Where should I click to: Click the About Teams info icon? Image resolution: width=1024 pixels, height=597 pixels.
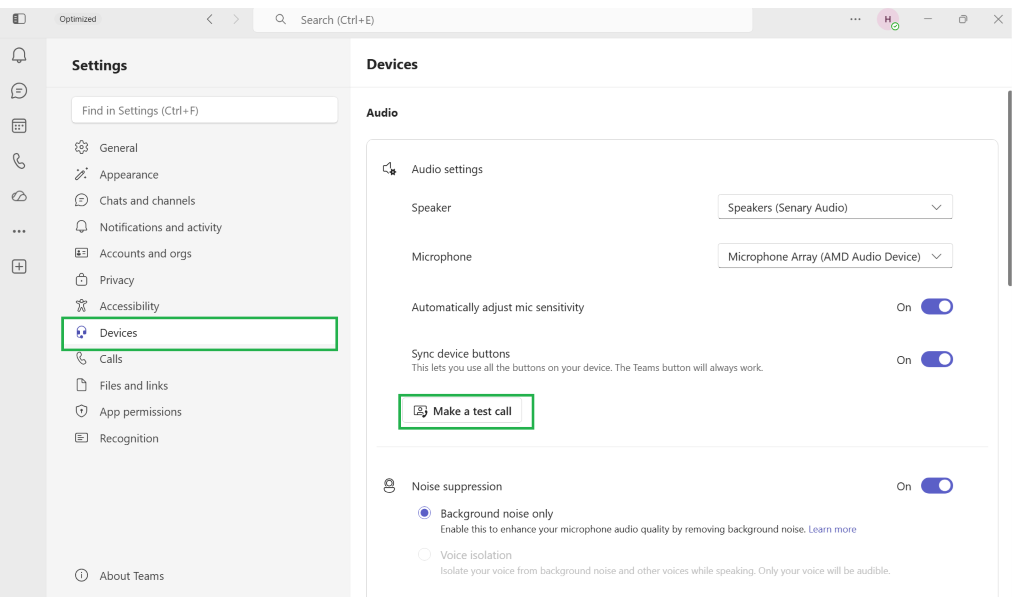[82, 575]
